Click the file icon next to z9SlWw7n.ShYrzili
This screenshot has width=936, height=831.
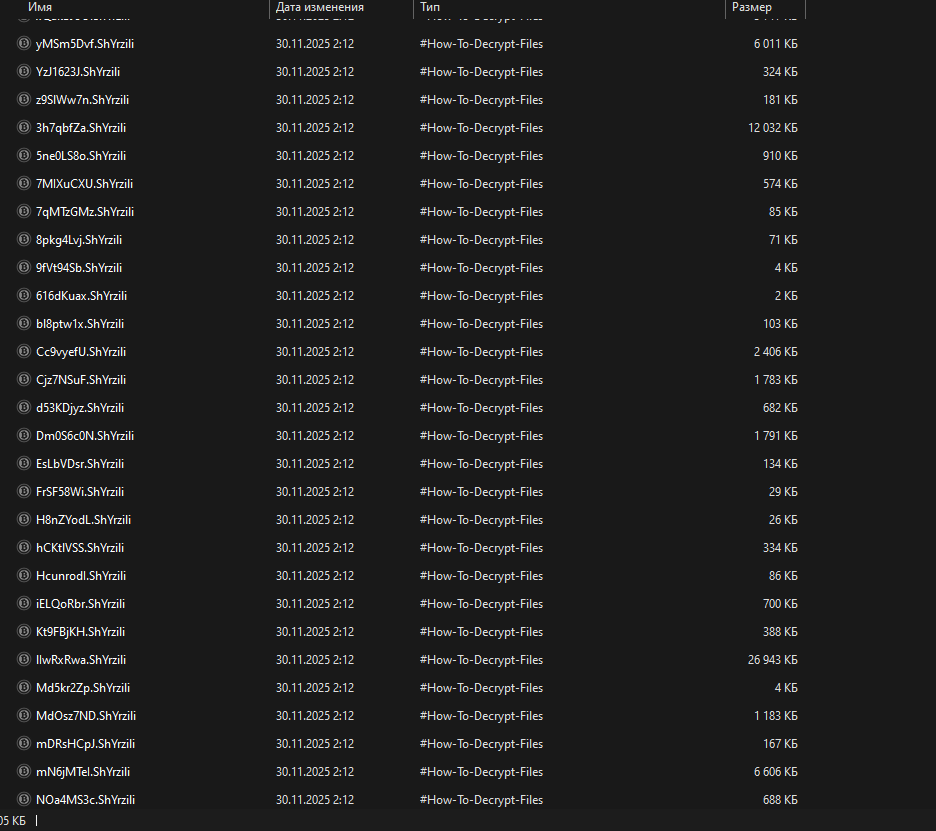pyautogui.click(x=23, y=99)
